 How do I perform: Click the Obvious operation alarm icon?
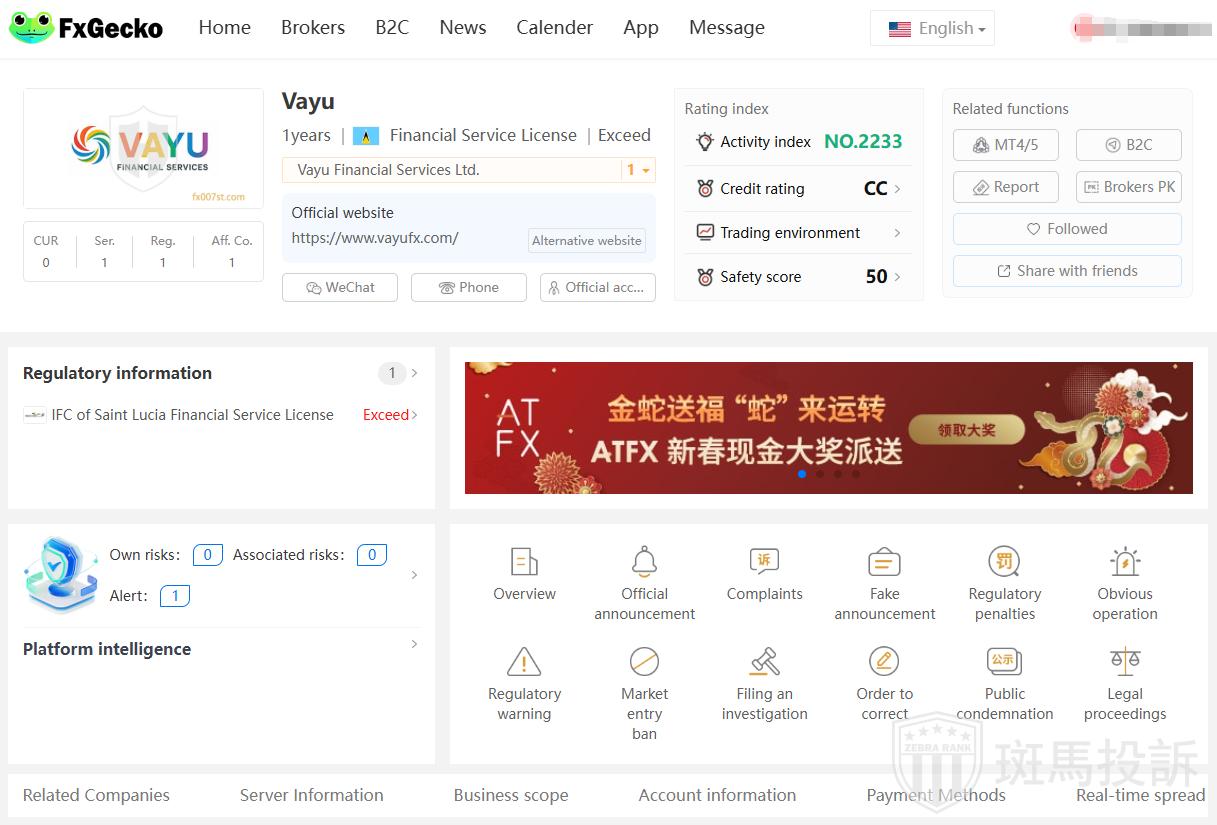1125,562
